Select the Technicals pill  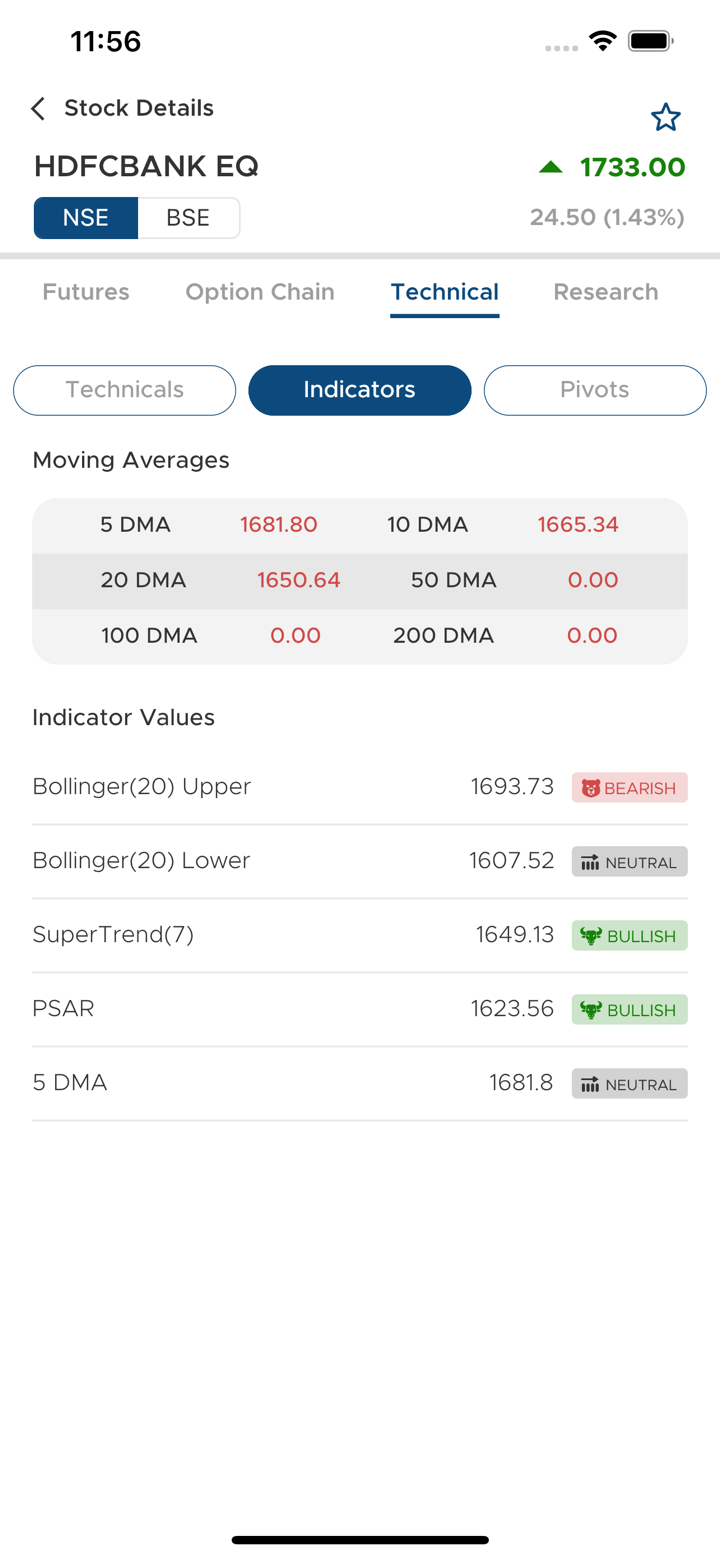click(x=124, y=390)
